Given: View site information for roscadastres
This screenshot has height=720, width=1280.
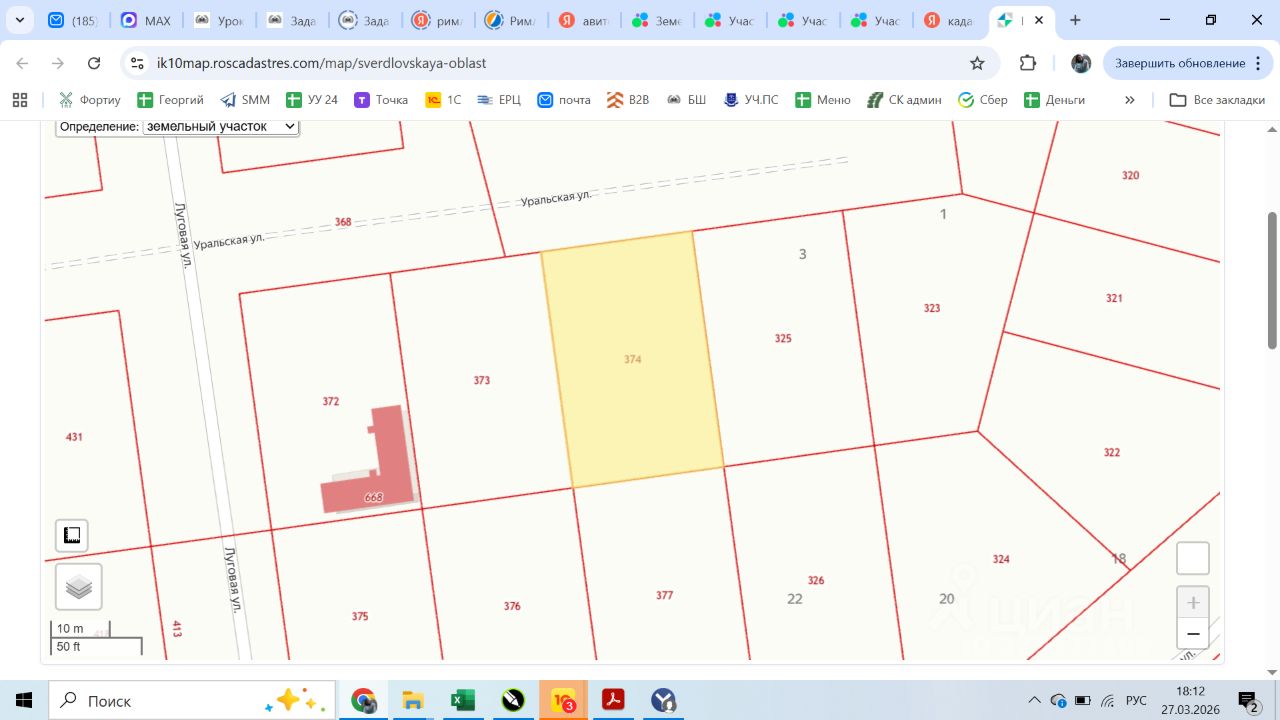Looking at the screenshot, I should [x=138, y=63].
